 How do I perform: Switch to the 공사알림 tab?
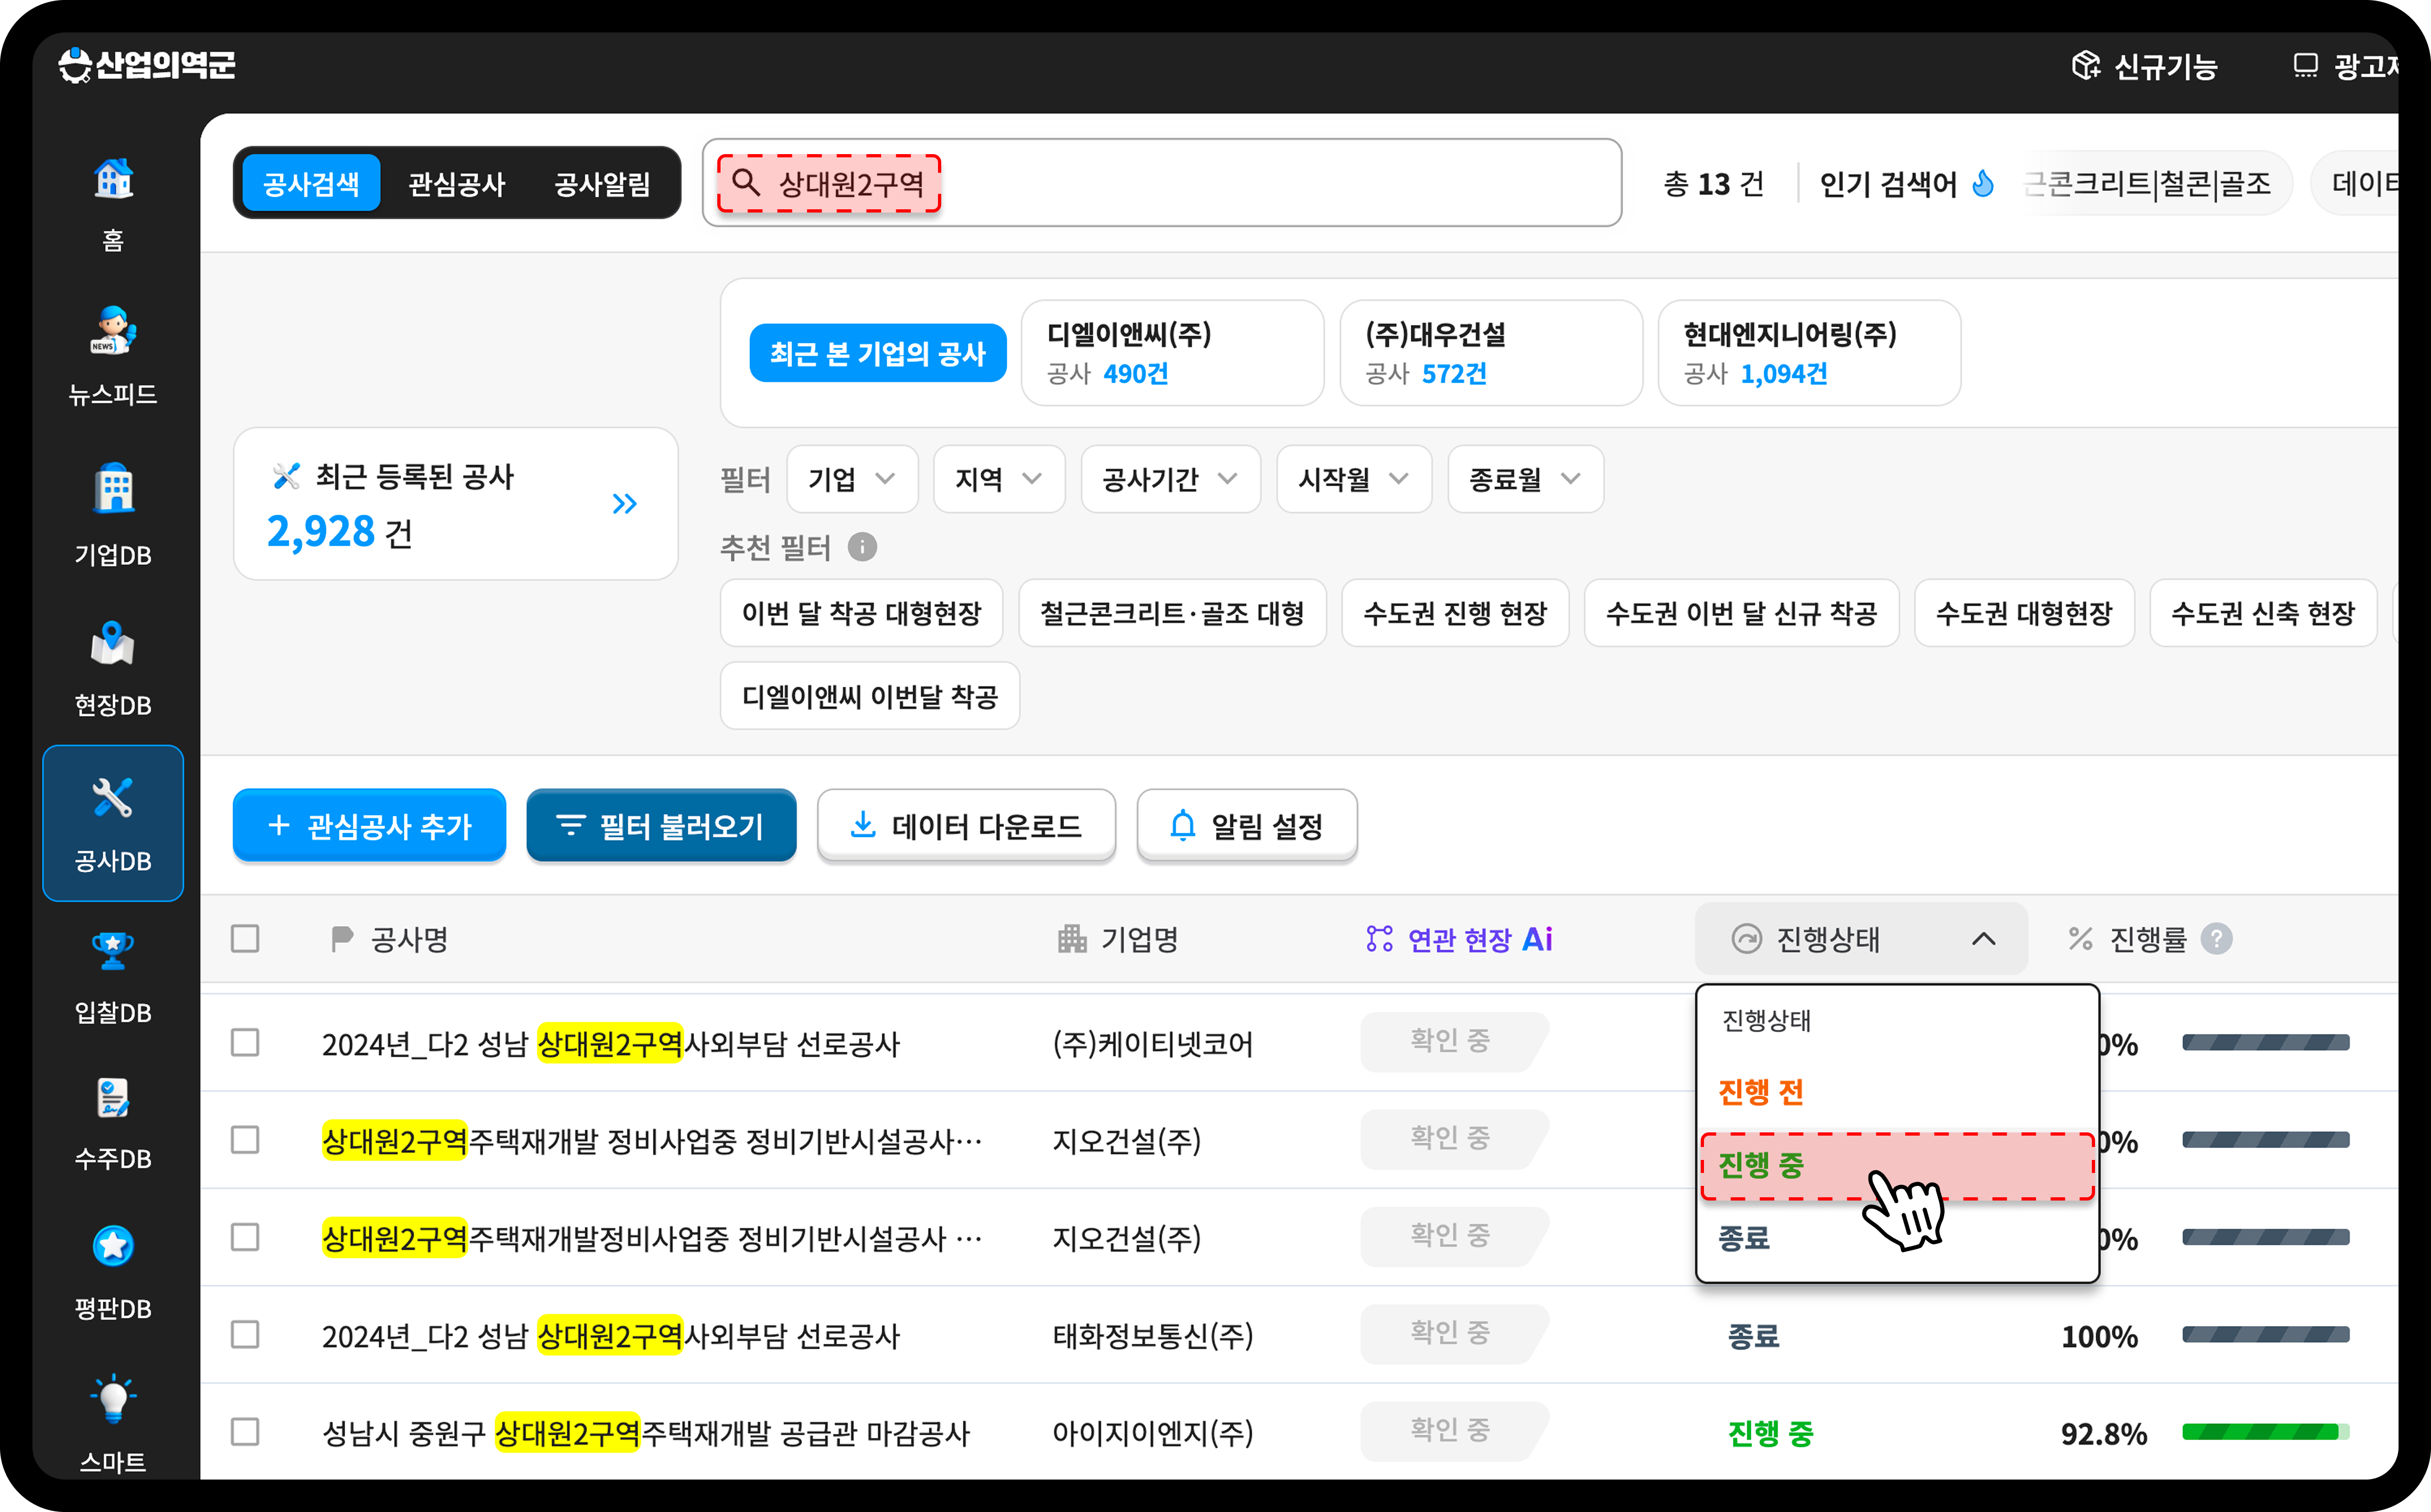click(x=602, y=183)
